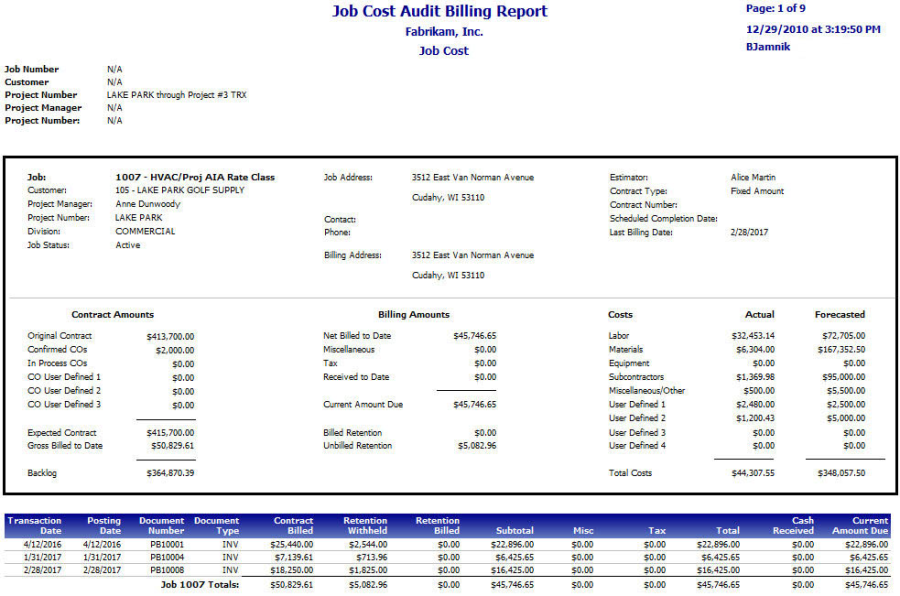Click the Posting Date column header
900x596 pixels.
point(104,526)
